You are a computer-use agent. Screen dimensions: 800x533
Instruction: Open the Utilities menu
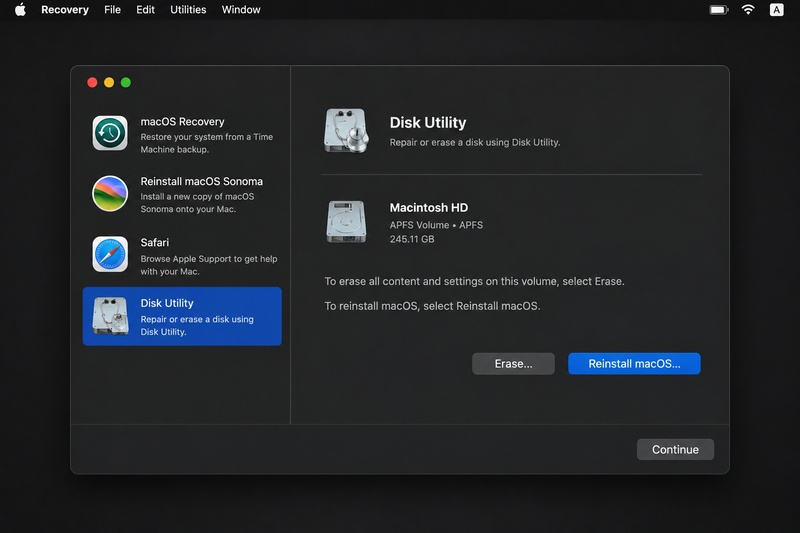(x=188, y=10)
